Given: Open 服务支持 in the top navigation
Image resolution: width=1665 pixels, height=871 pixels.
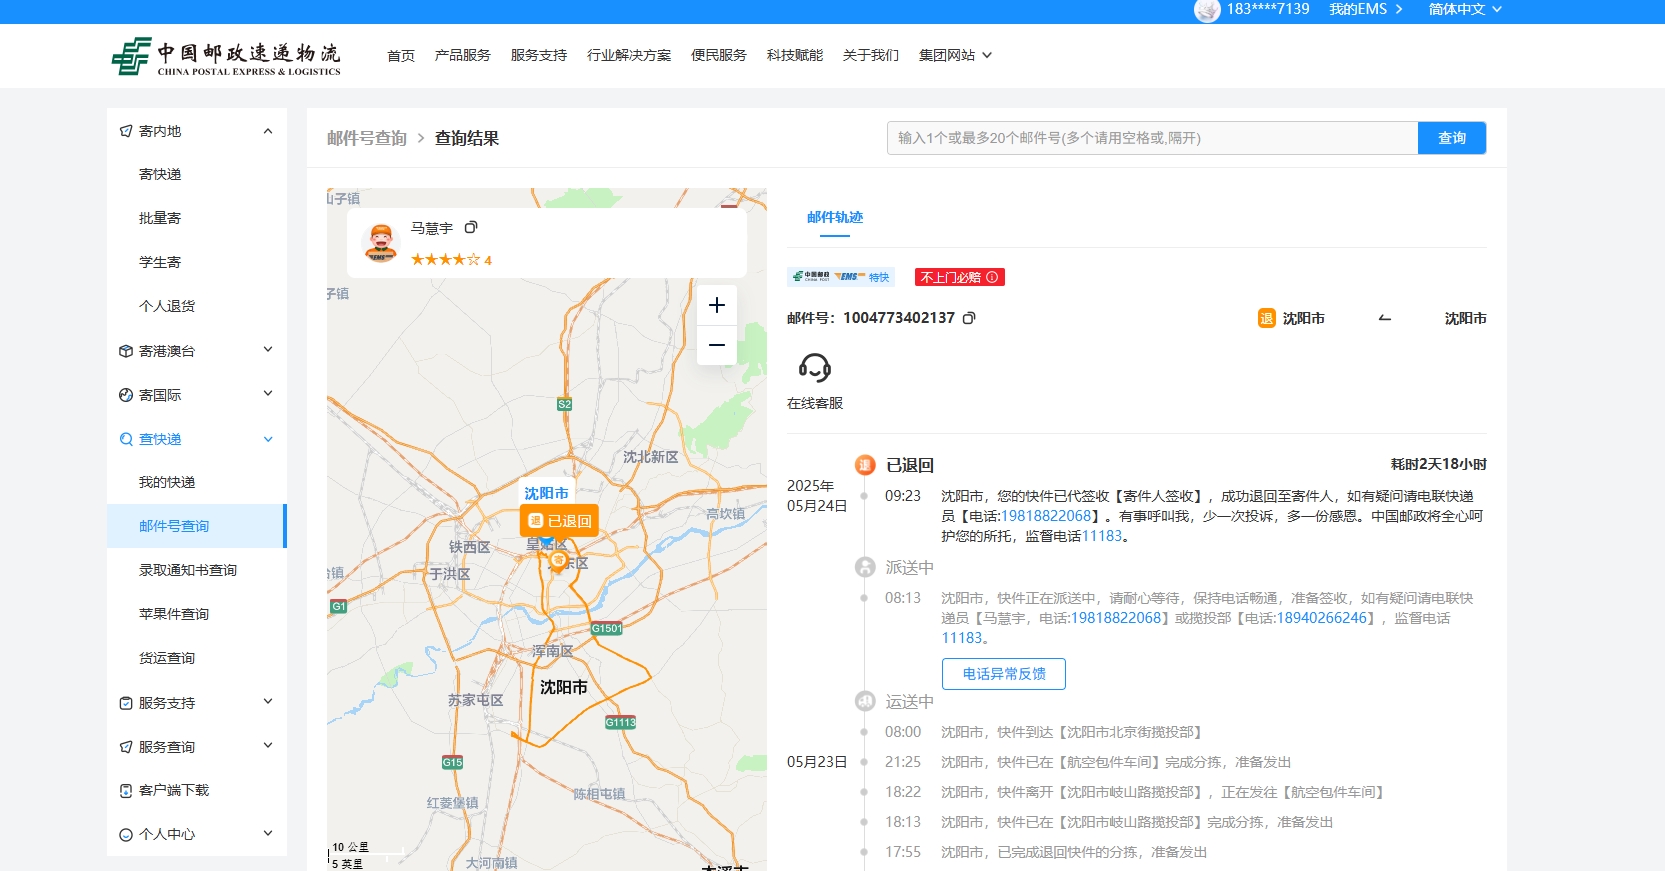Looking at the screenshot, I should (x=539, y=55).
